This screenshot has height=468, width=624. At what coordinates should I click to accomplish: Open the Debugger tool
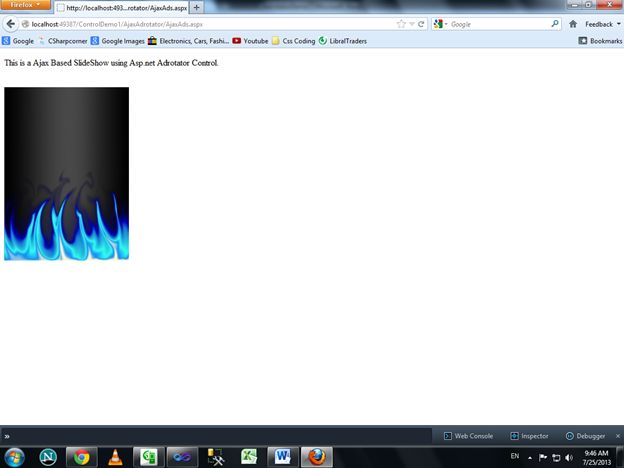[x=585, y=436]
